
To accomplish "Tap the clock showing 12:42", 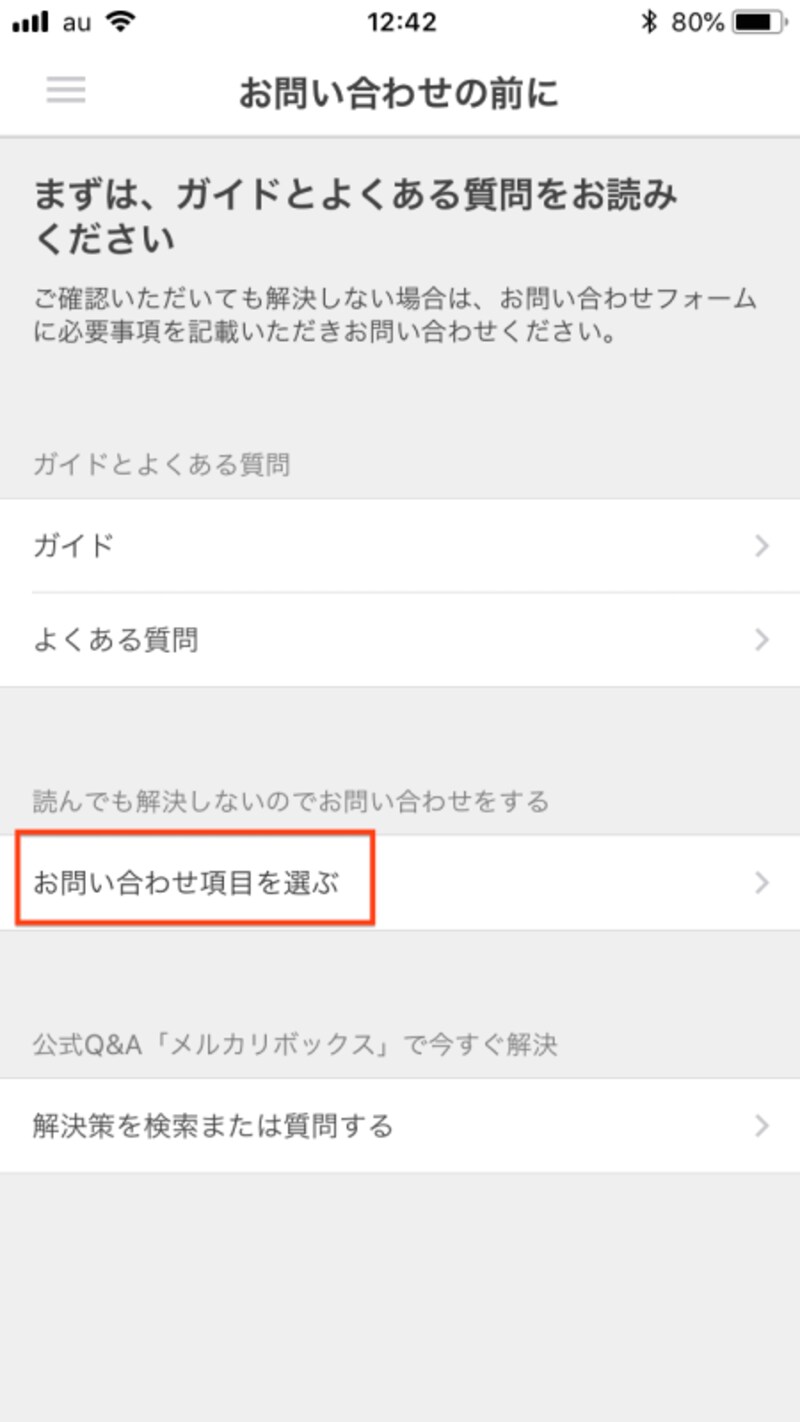I will (400, 20).
